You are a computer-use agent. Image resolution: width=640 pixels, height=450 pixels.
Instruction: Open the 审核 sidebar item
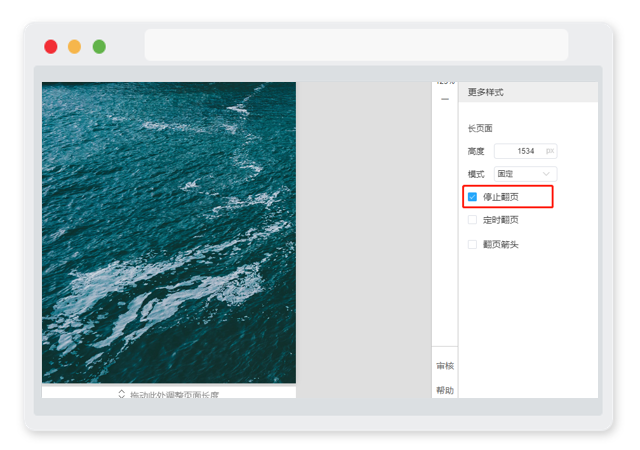tap(445, 365)
